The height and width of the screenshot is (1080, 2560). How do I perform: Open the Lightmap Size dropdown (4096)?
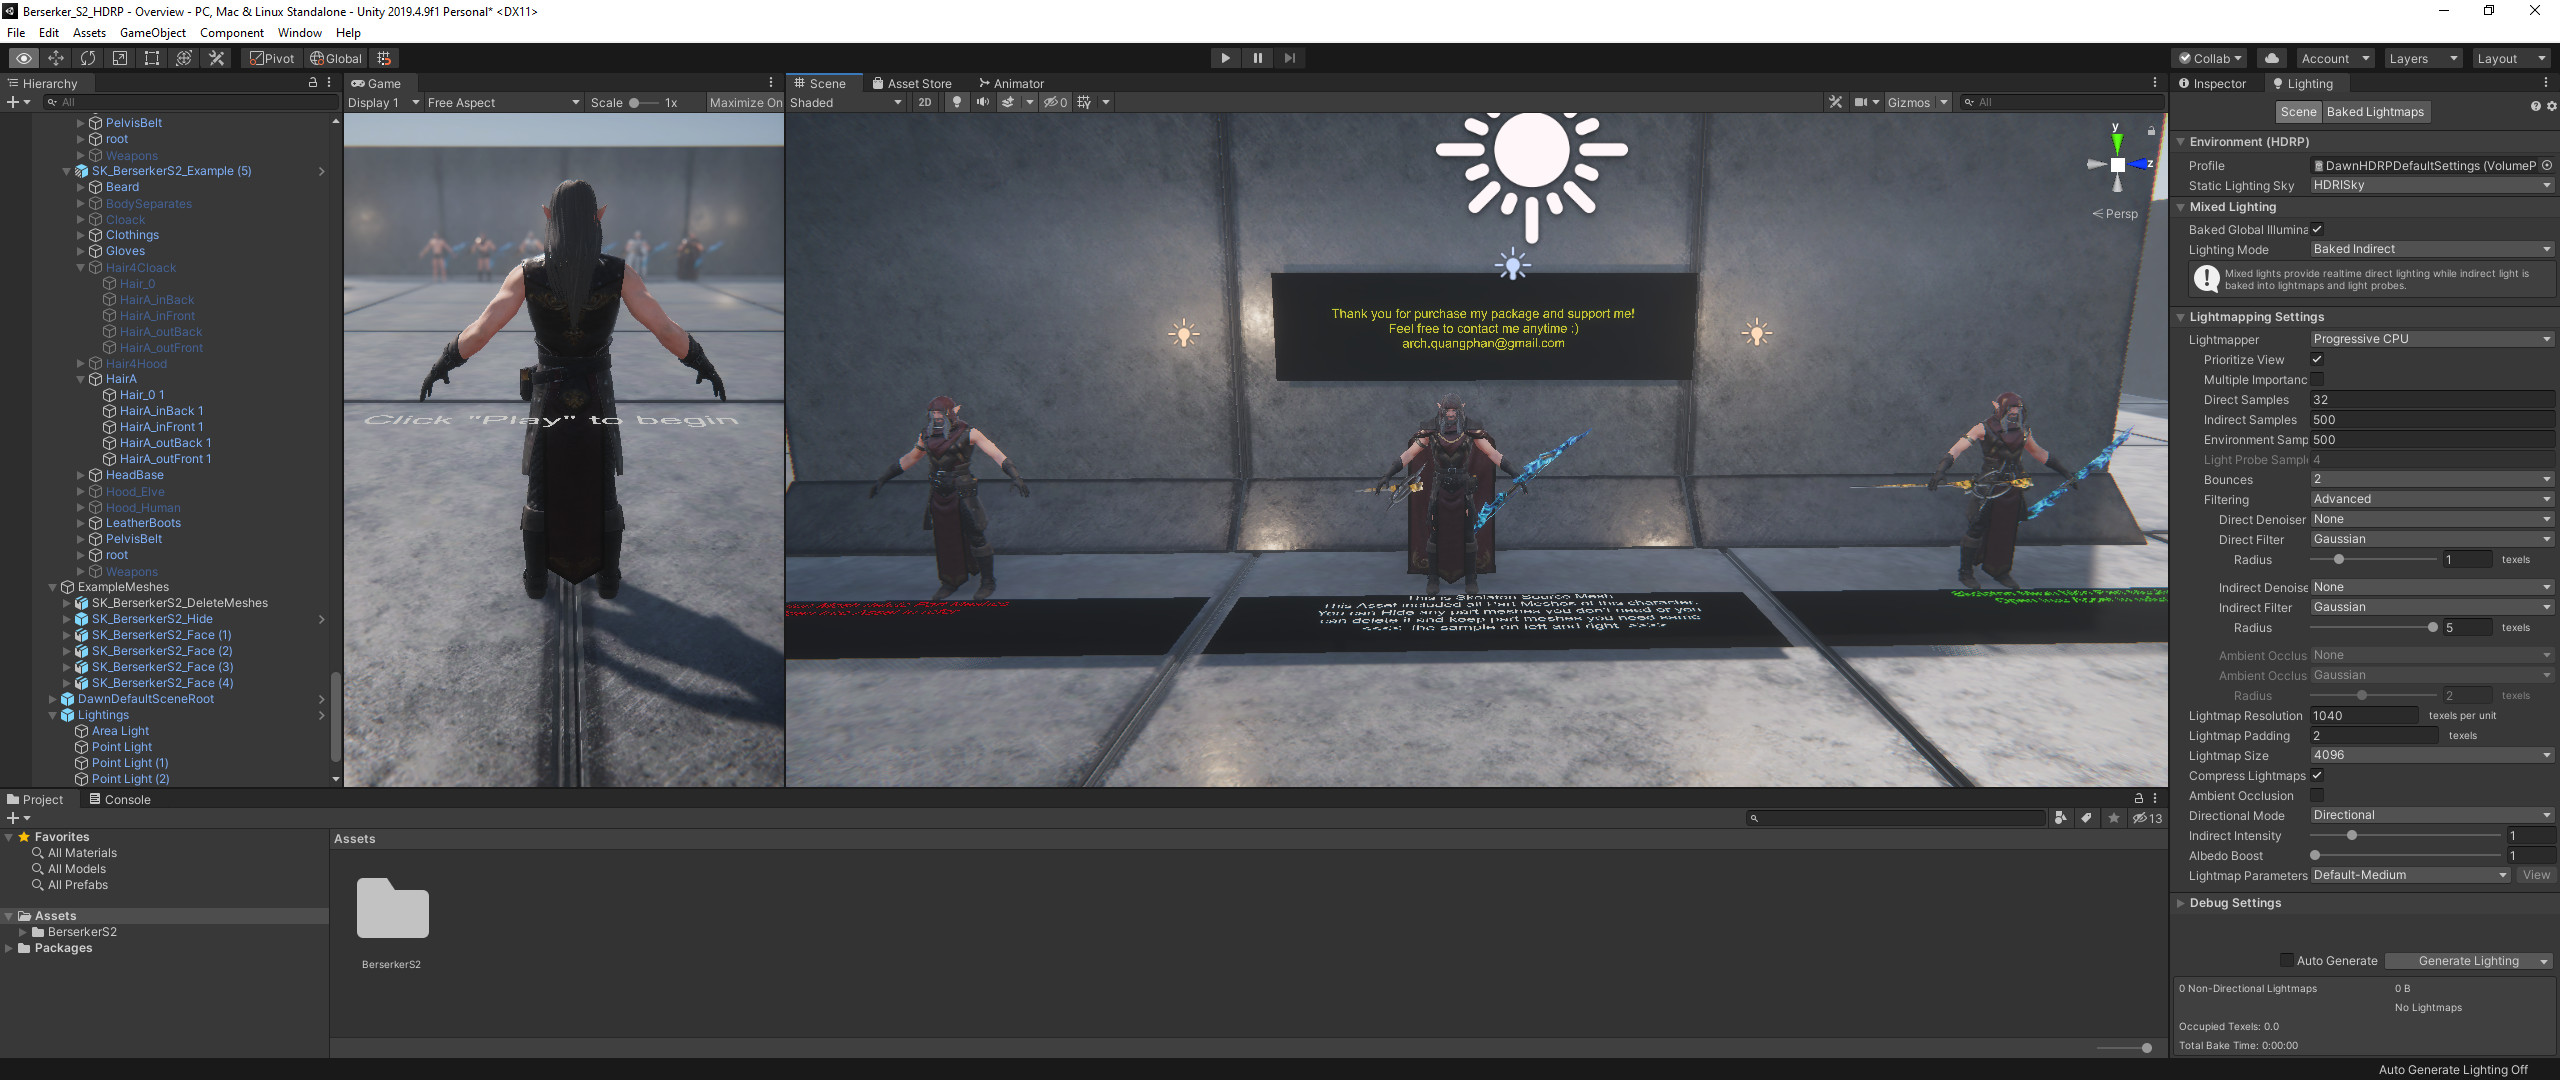pyautogui.click(x=2432, y=755)
